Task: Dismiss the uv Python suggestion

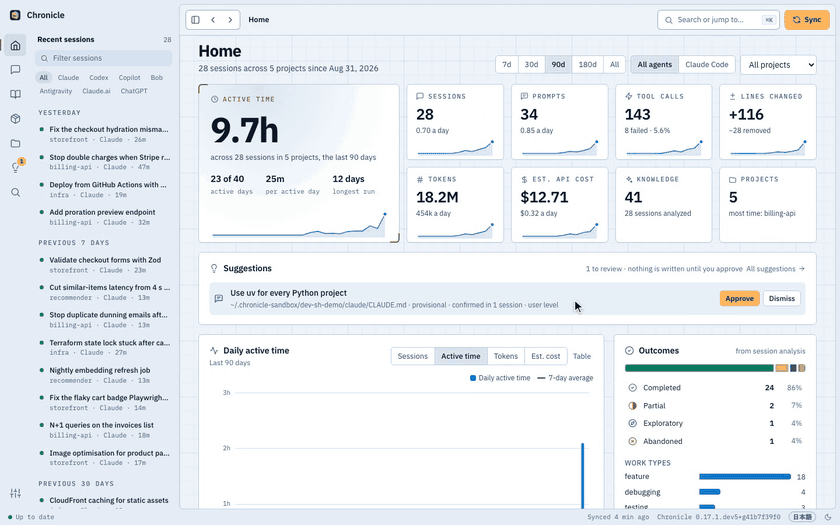Action: click(x=782, y=298)
